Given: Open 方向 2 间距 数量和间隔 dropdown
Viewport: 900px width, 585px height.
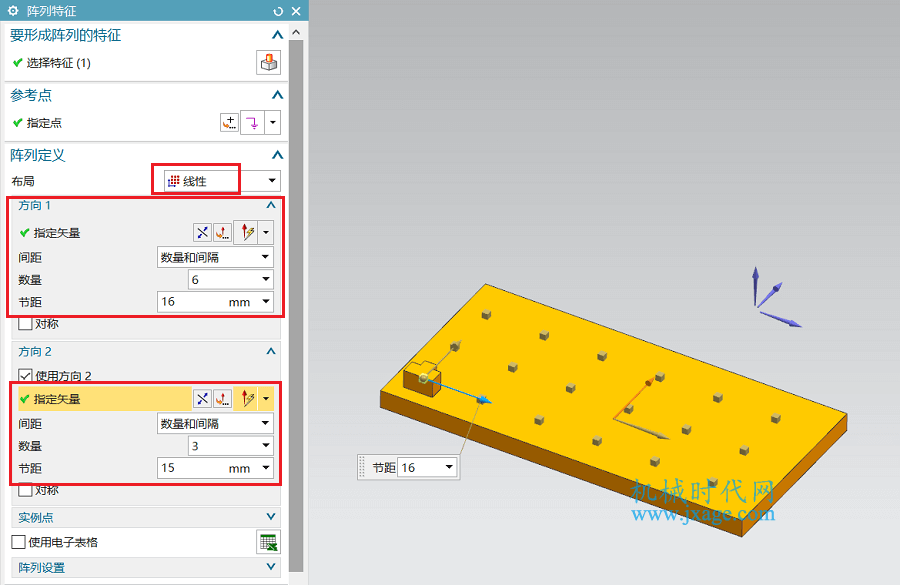Looking at the screenshot, I should tap(215, 424).
